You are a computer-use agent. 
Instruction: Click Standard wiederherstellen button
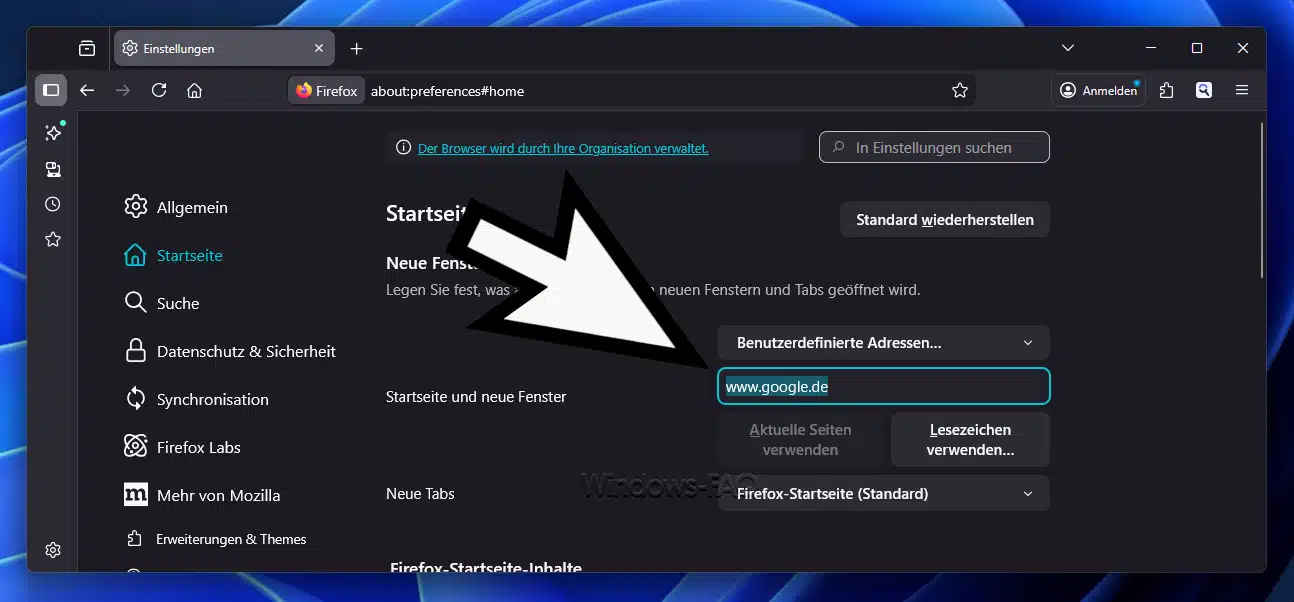tap(944, 219)
